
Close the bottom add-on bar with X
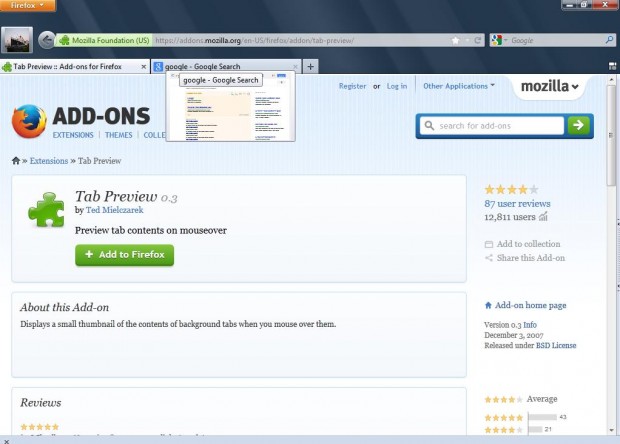click(6, 441)
